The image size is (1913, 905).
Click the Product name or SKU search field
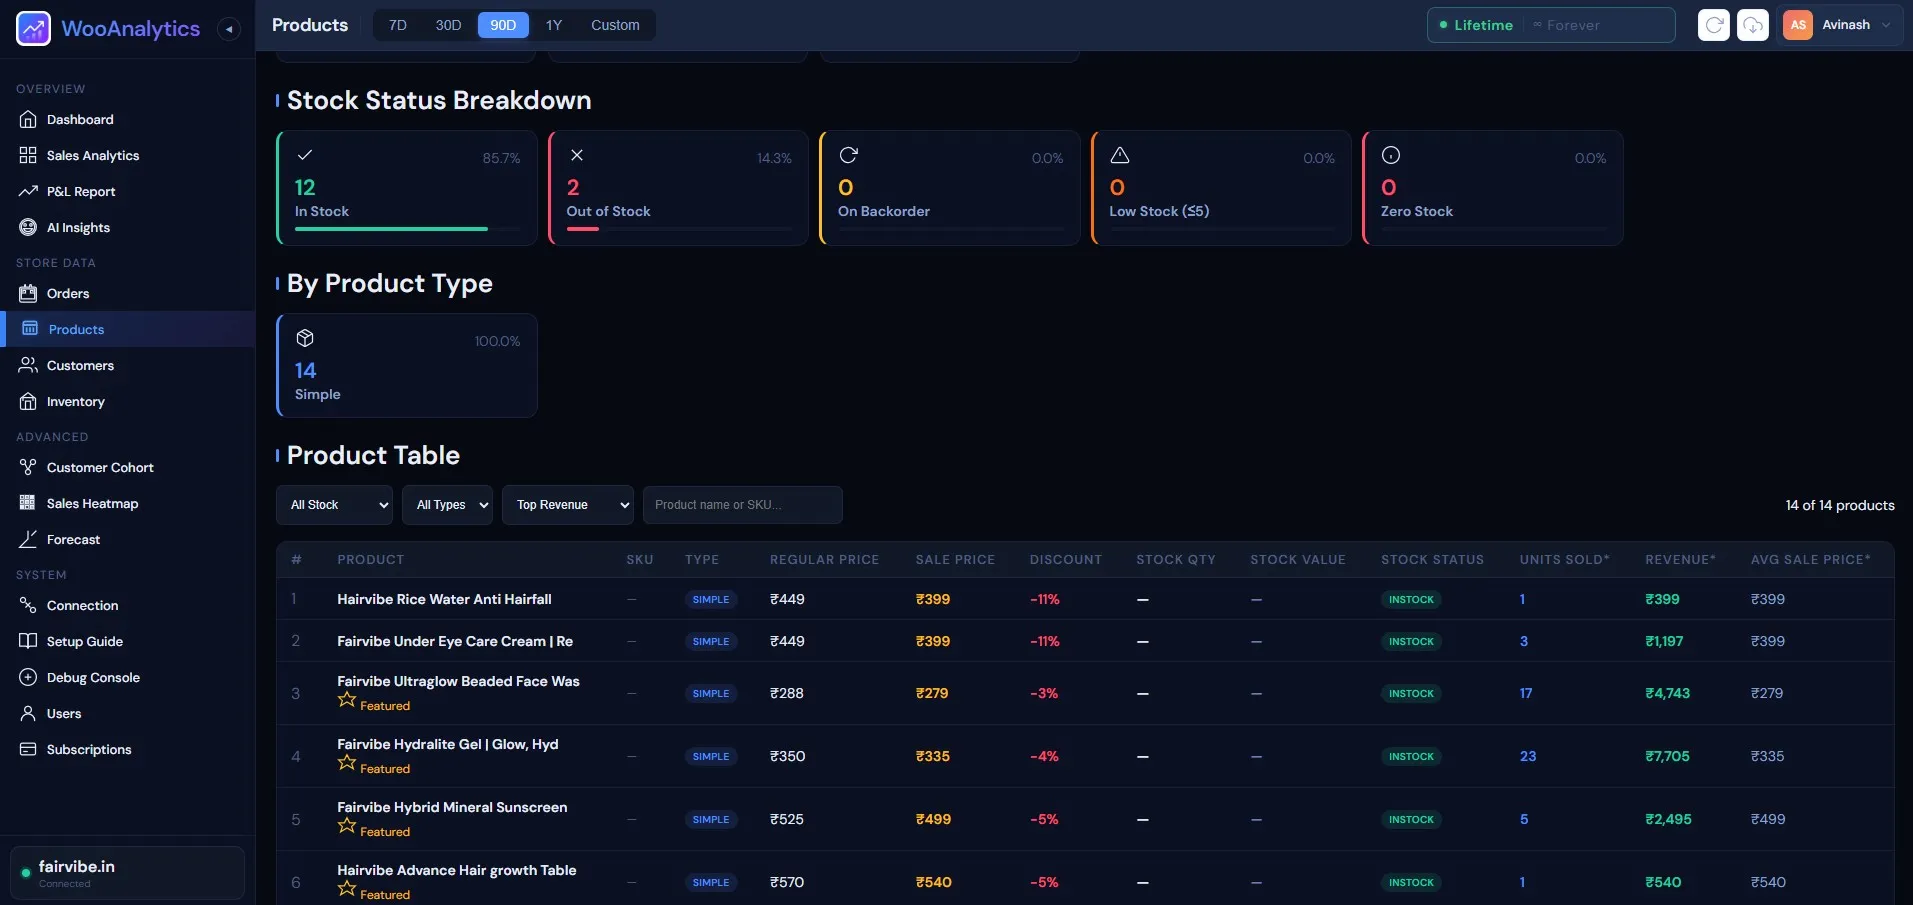point(743,505)
